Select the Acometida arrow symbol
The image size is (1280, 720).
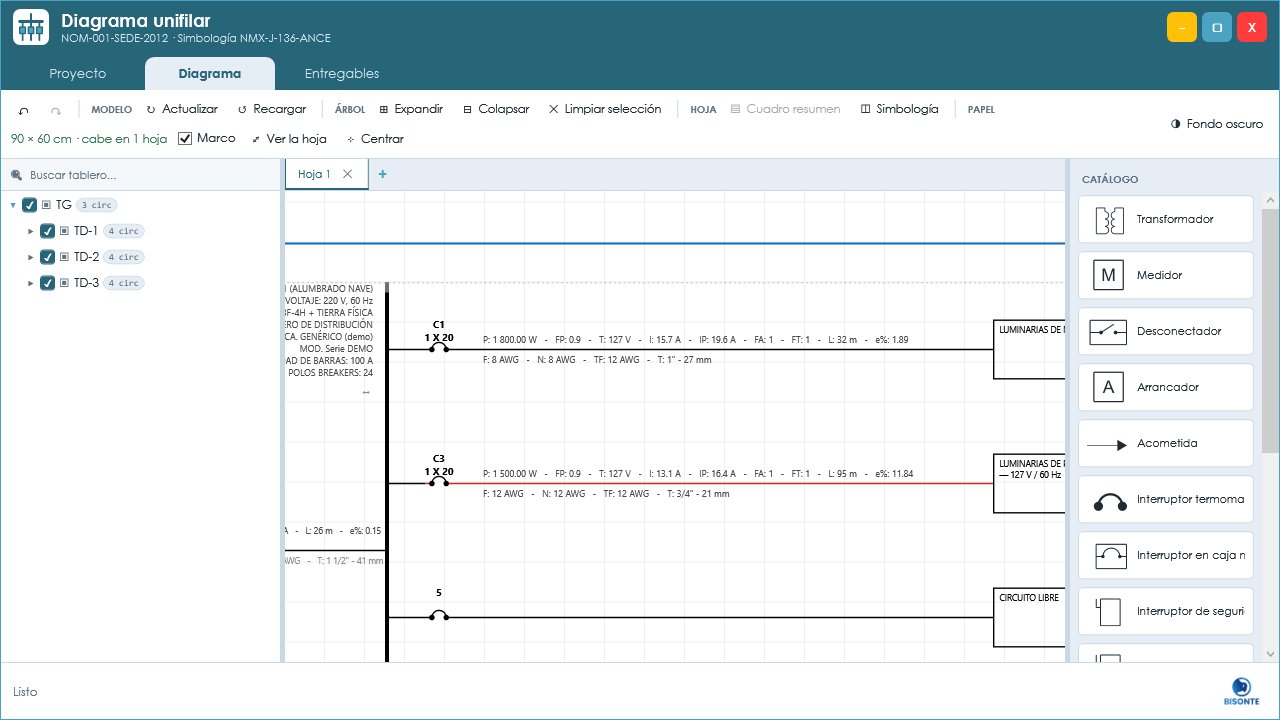click(1166, 443)
